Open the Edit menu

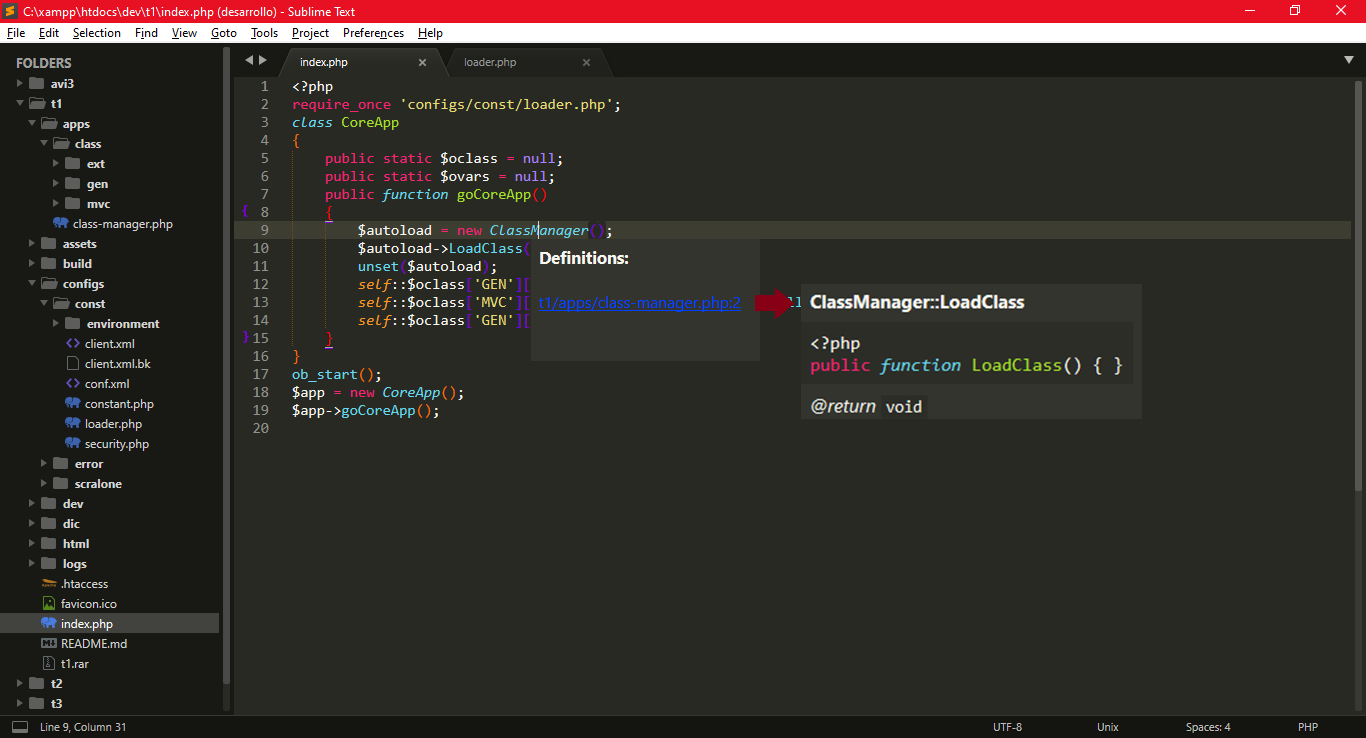(x=49, y=33)
